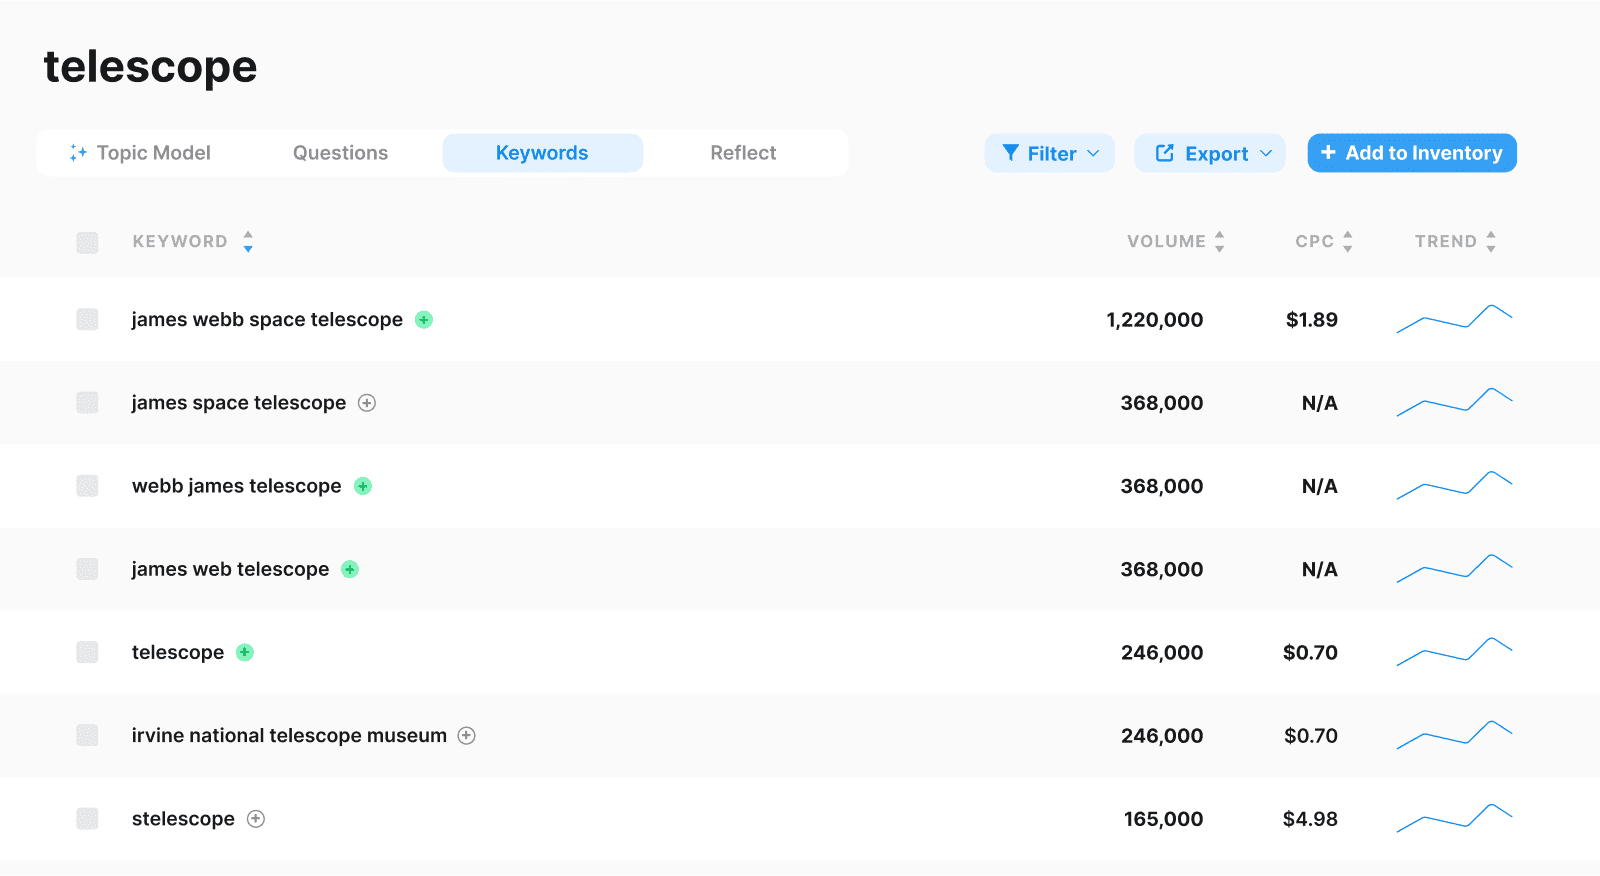
Task: Open the Reflect tab
Action: click(743, 153)
